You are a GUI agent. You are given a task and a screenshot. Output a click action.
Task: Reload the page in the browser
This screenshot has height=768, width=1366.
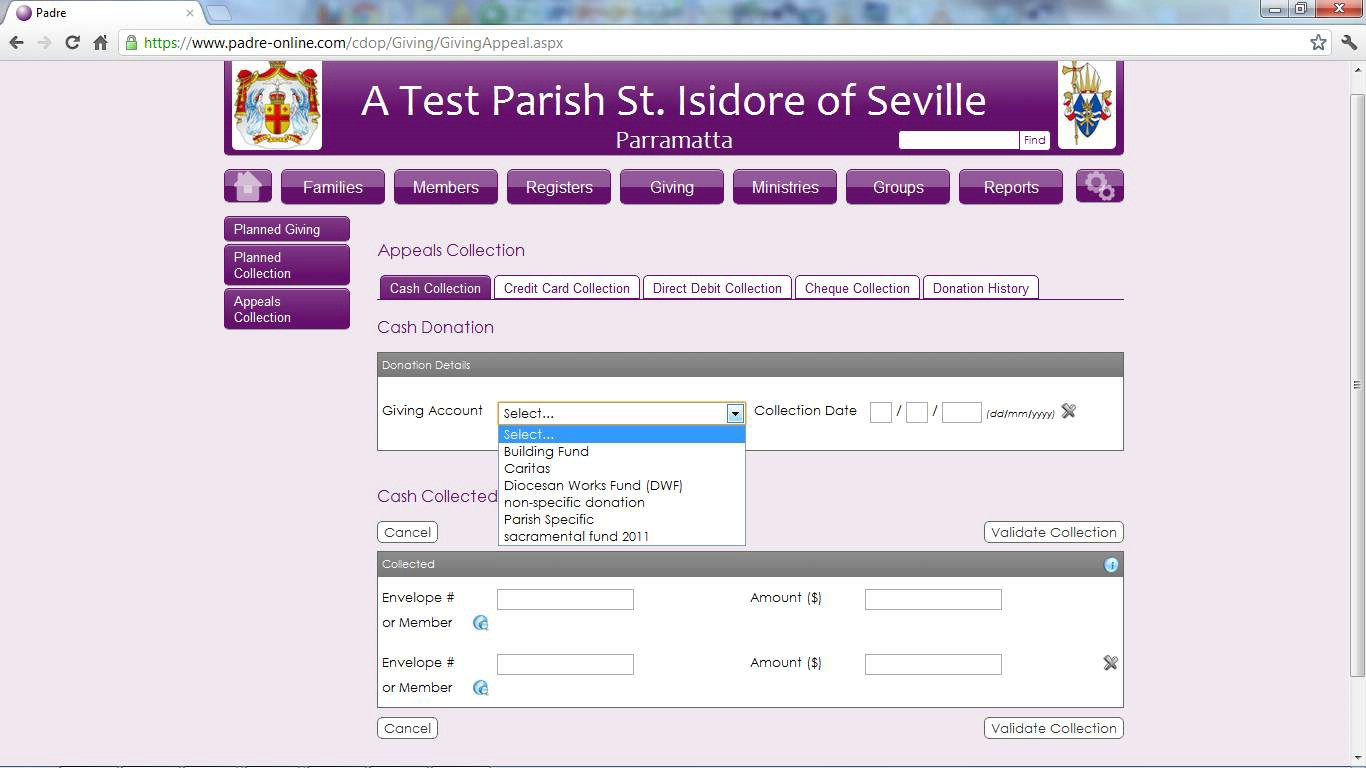[x=72, y=43]
